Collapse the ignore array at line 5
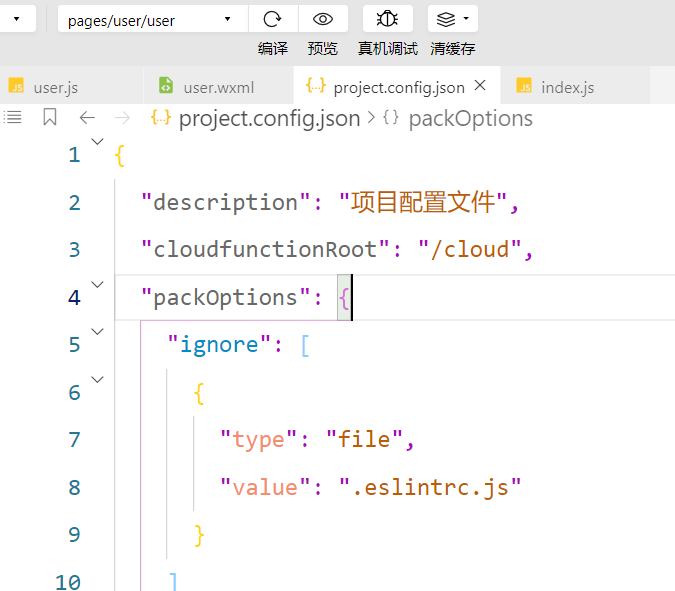The image size is (675, 591). pyautogui.click(x=98, y=332)
